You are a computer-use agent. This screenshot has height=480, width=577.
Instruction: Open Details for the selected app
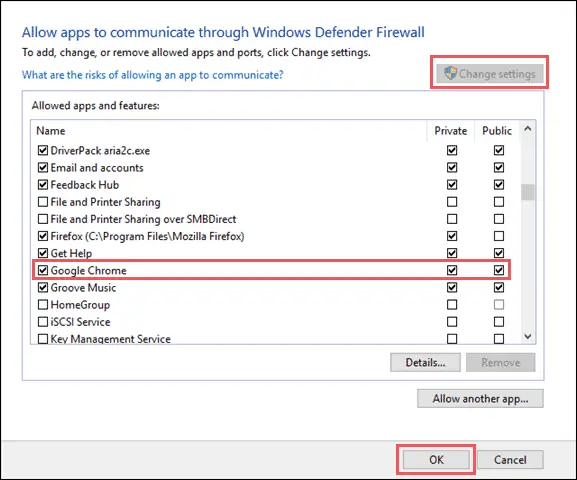[x=425, y=363]
